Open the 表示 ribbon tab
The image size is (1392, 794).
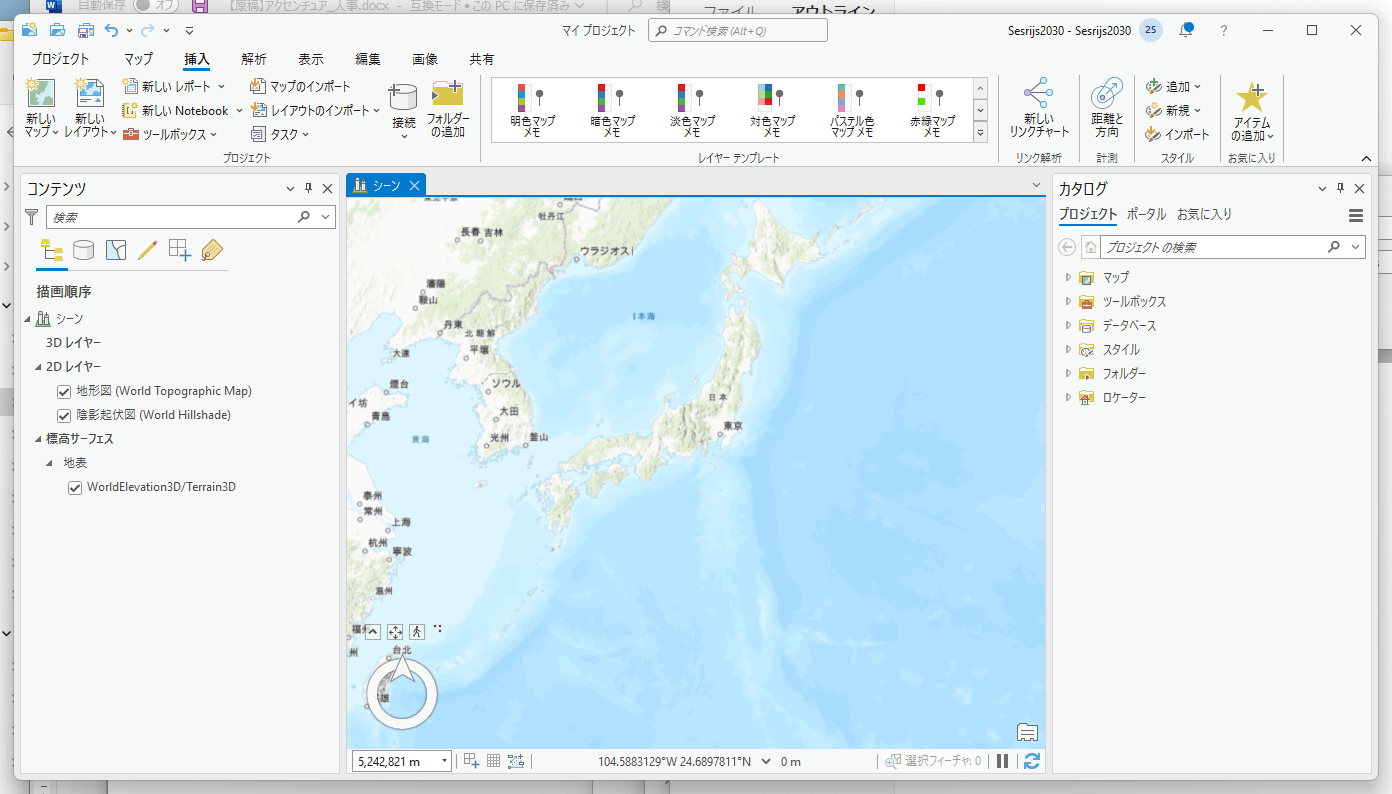click(x=311, y=59)
